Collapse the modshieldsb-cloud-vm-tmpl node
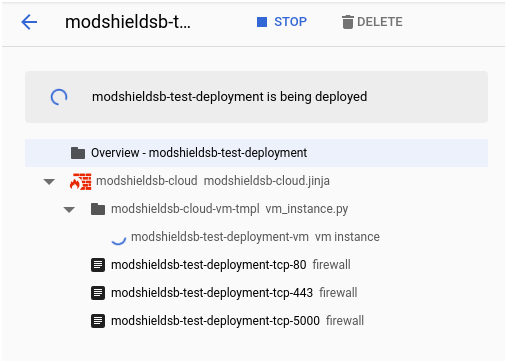507x363 pixels. pyautogui.click(x=69, y=210)
